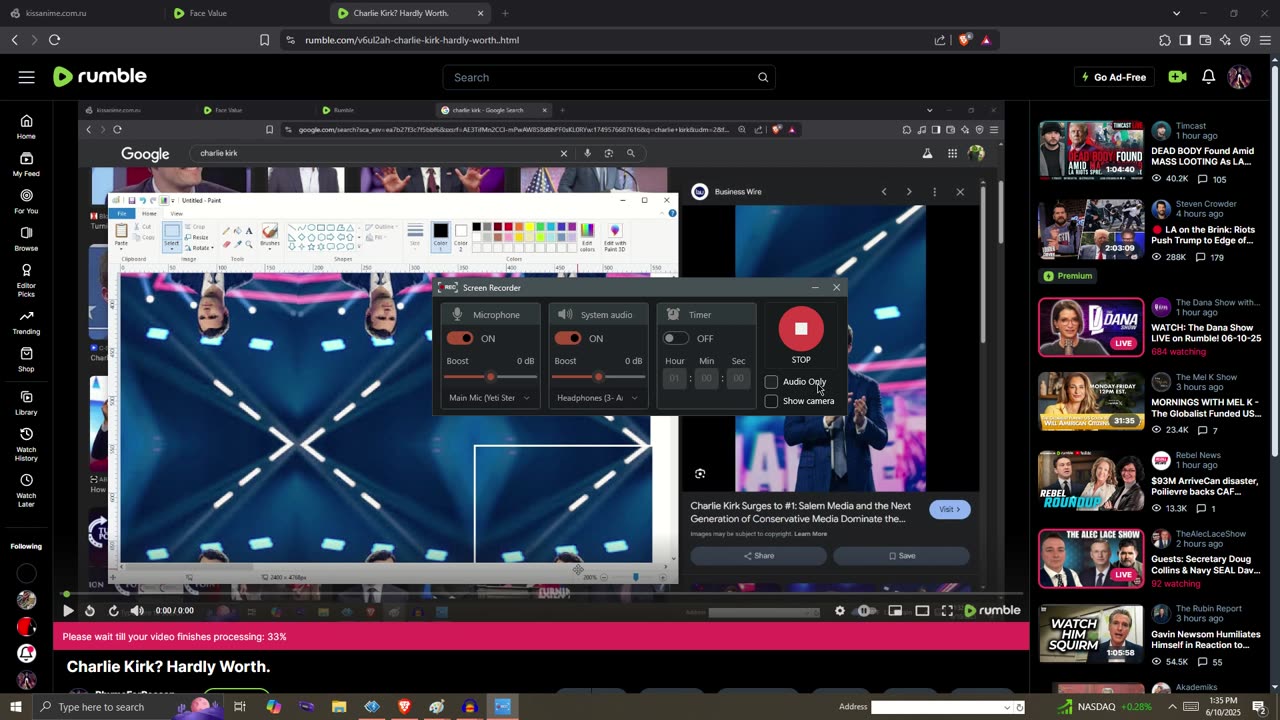Open the Brave Wallet icon

(1205, 40)
